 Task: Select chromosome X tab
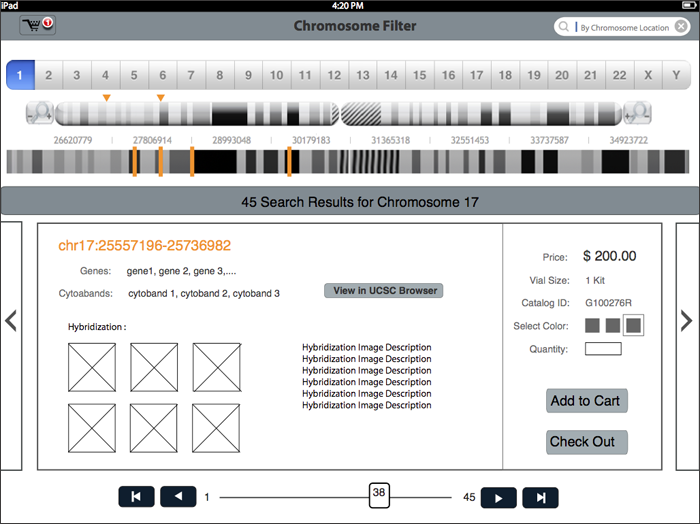point(648,75)
